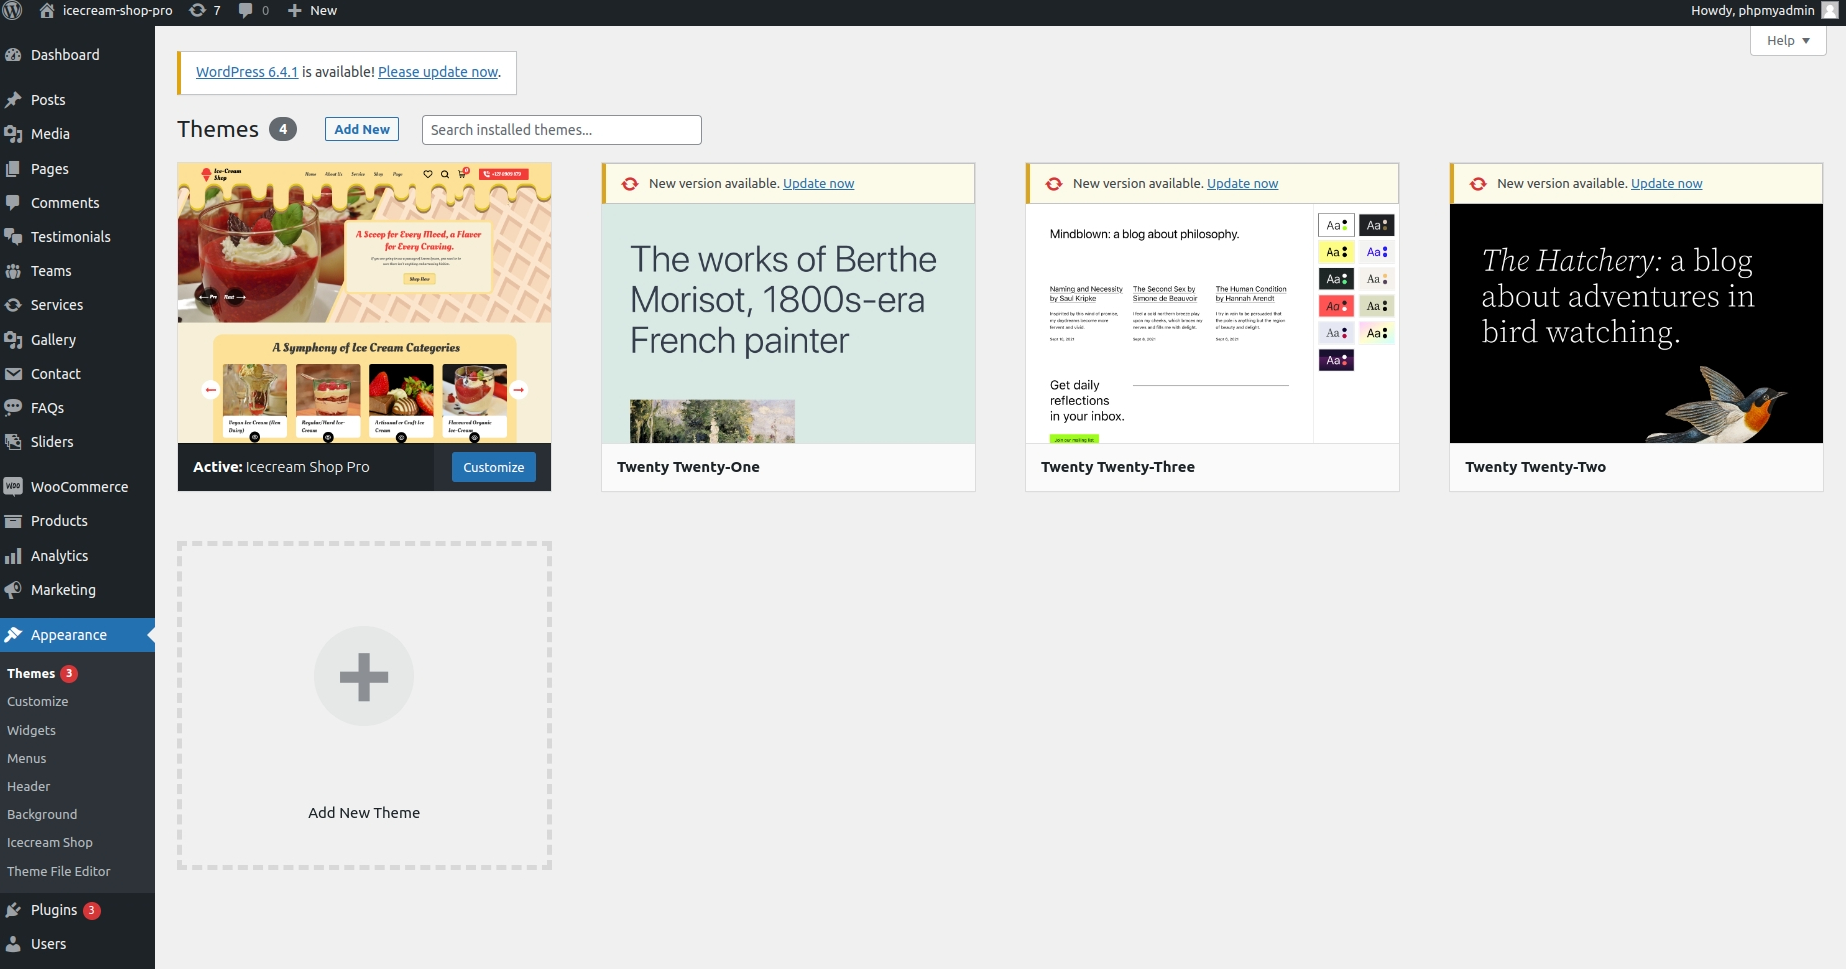Open the Twenty Twenty-One theme preview
The width and height of the screenshot is (1846, 969).
click(788, 324)
